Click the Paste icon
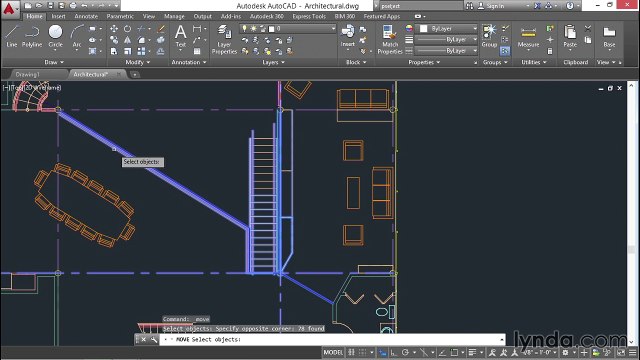640x360 pixels. pyautogui.click(x=570, y=36)
